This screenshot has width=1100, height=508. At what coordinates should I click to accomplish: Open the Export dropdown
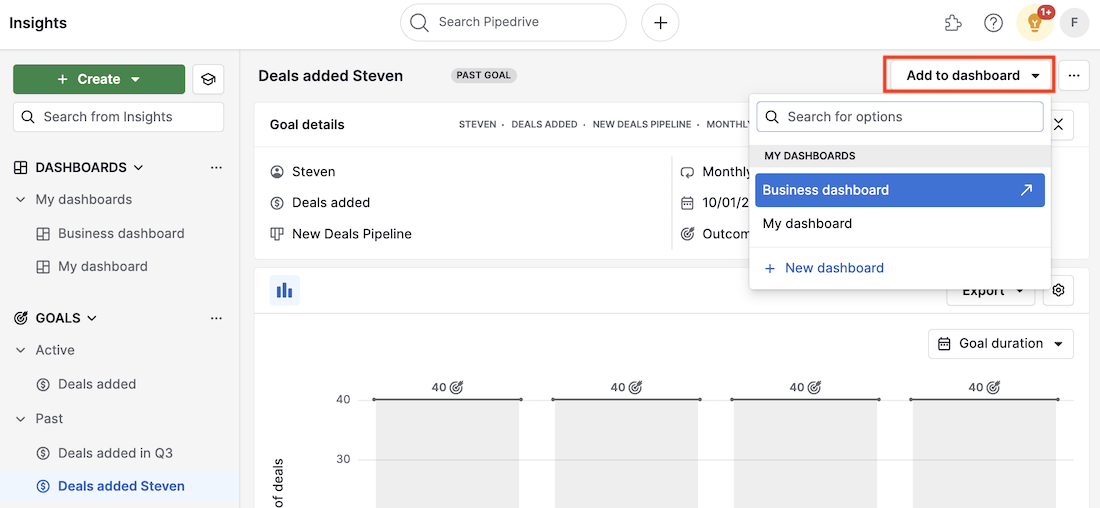click(x=991, y=290)
